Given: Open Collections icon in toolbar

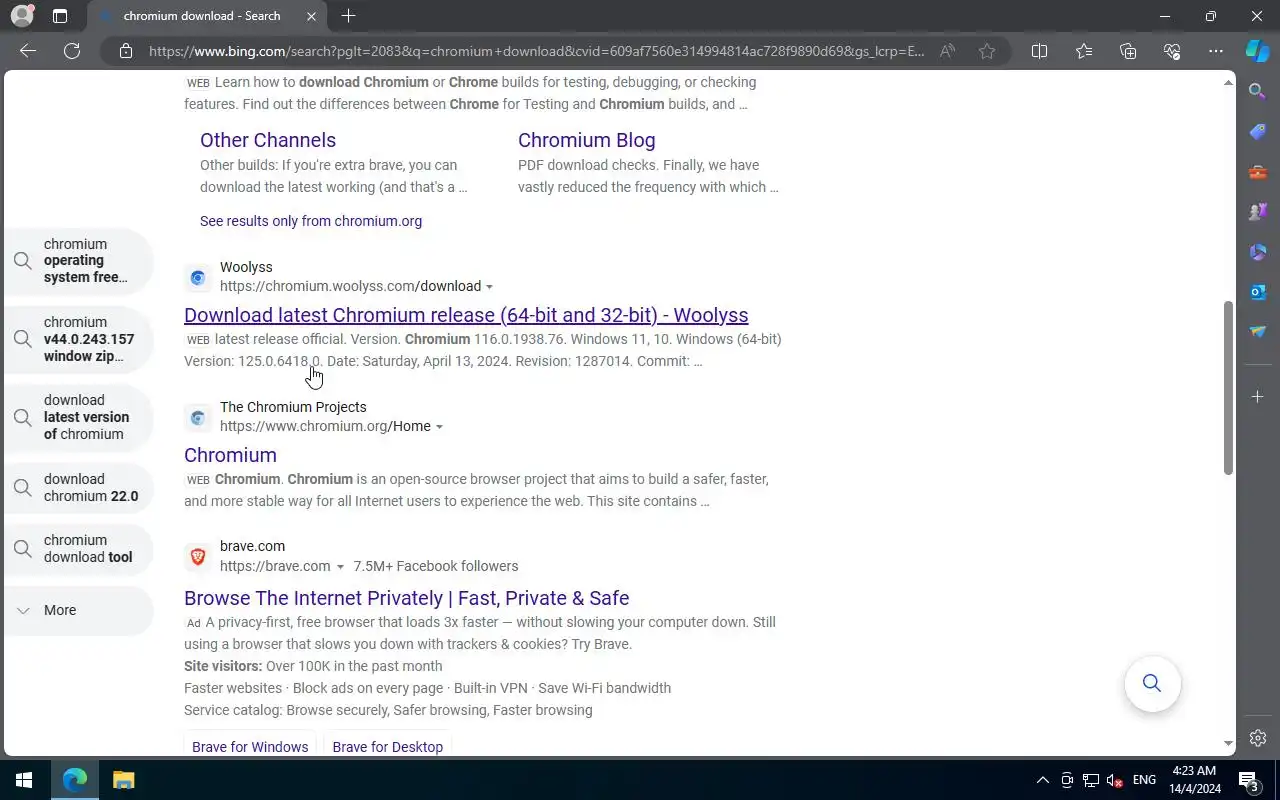Looking at the screenshot, I should tap(1128, 51).
